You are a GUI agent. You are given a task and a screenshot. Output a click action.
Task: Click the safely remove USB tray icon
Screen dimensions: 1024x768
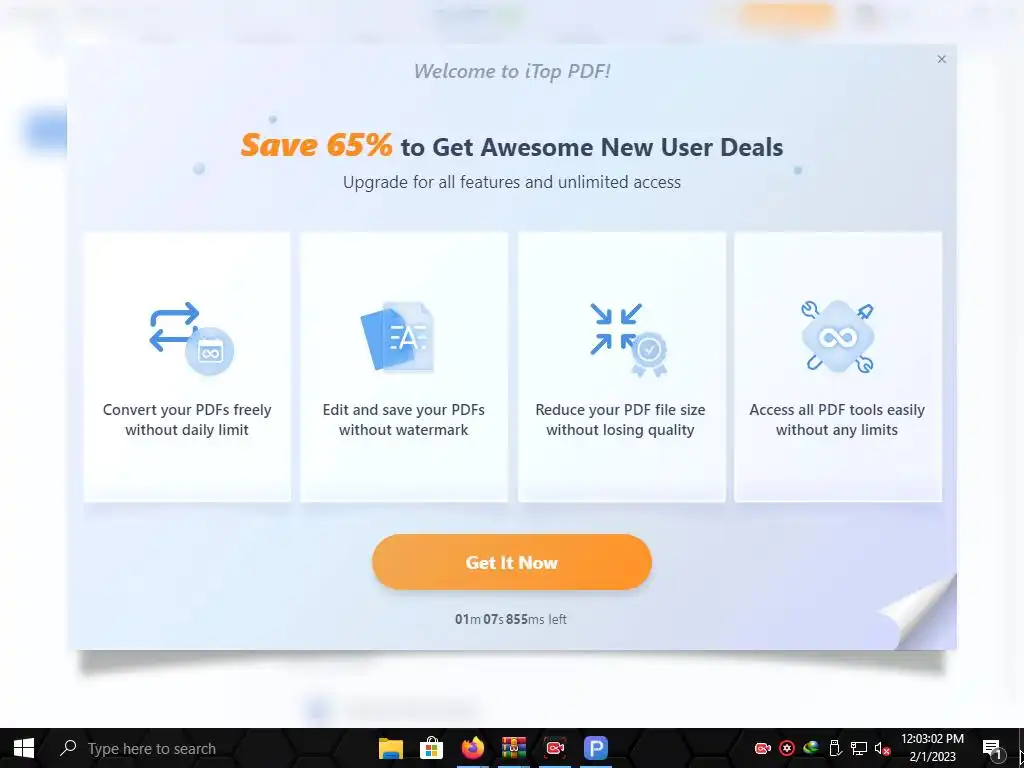pyautogui.click(x=835, y=748)
